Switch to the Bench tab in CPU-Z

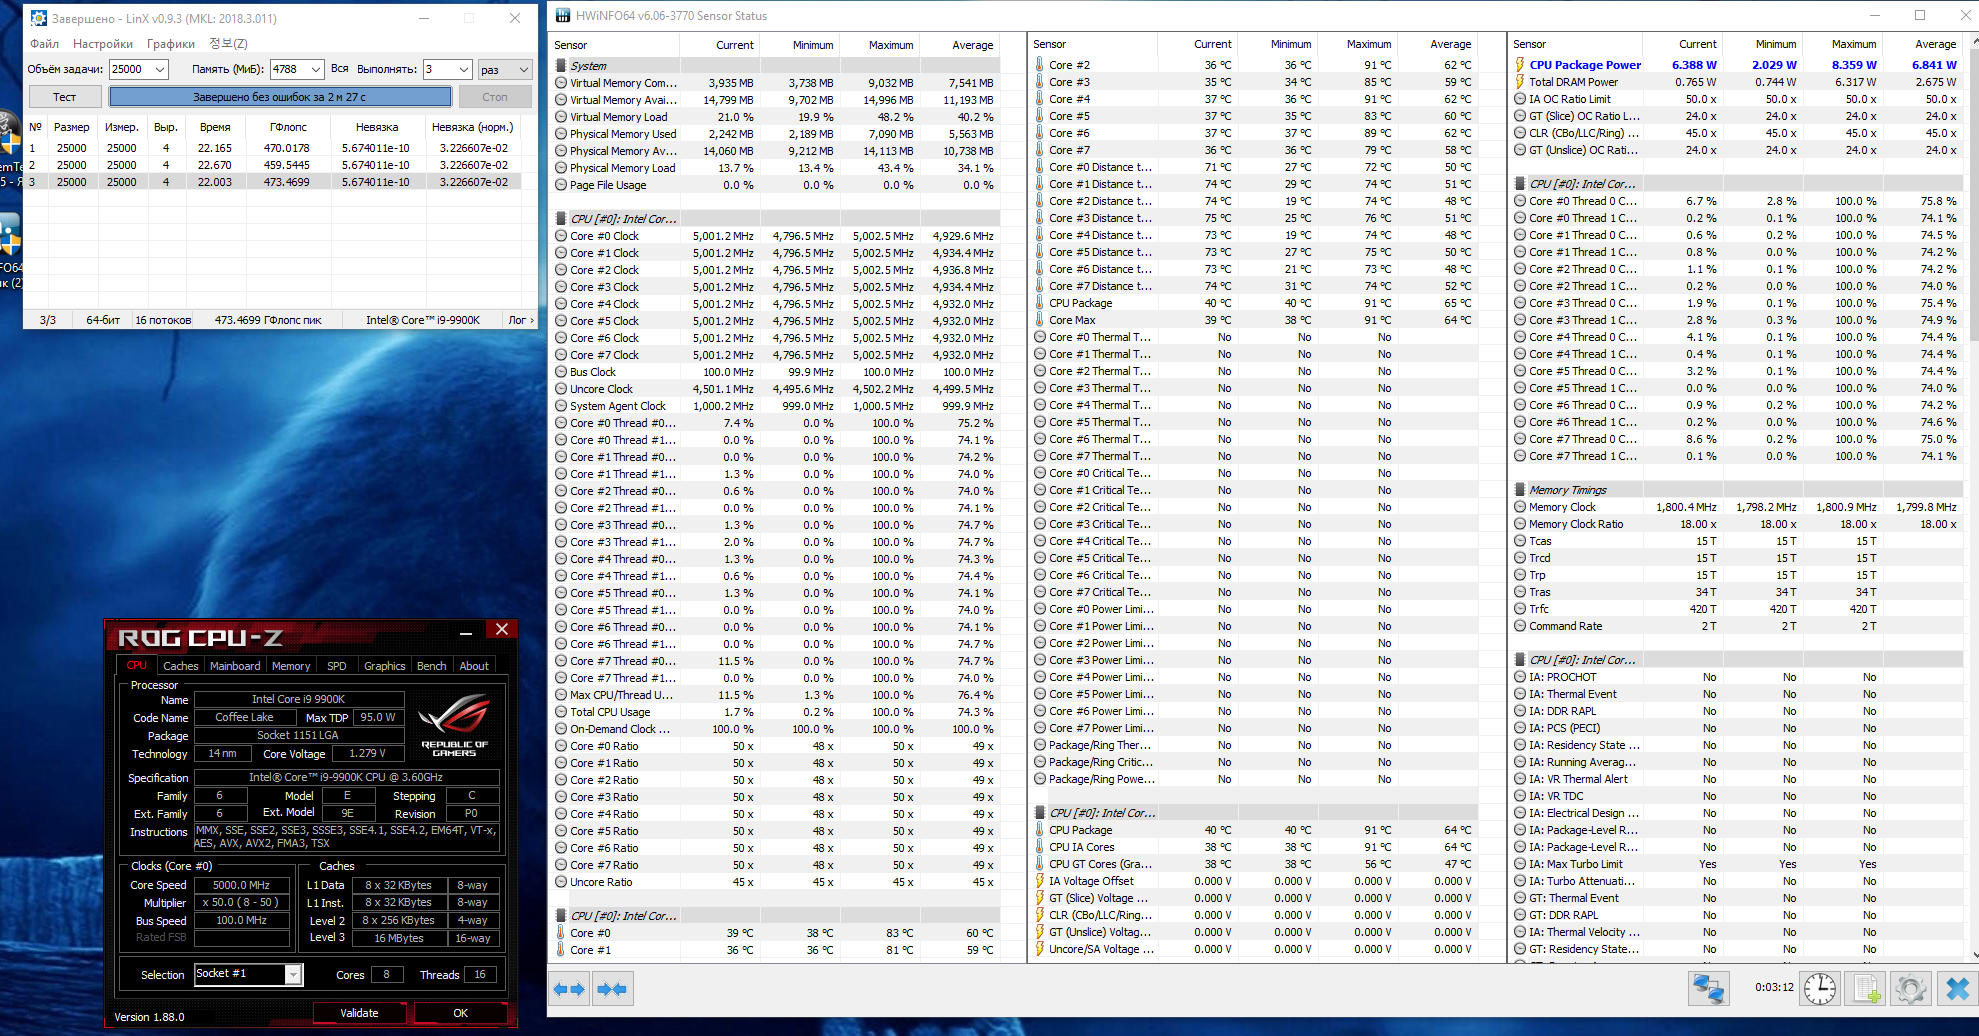click(x=432, y=666)
